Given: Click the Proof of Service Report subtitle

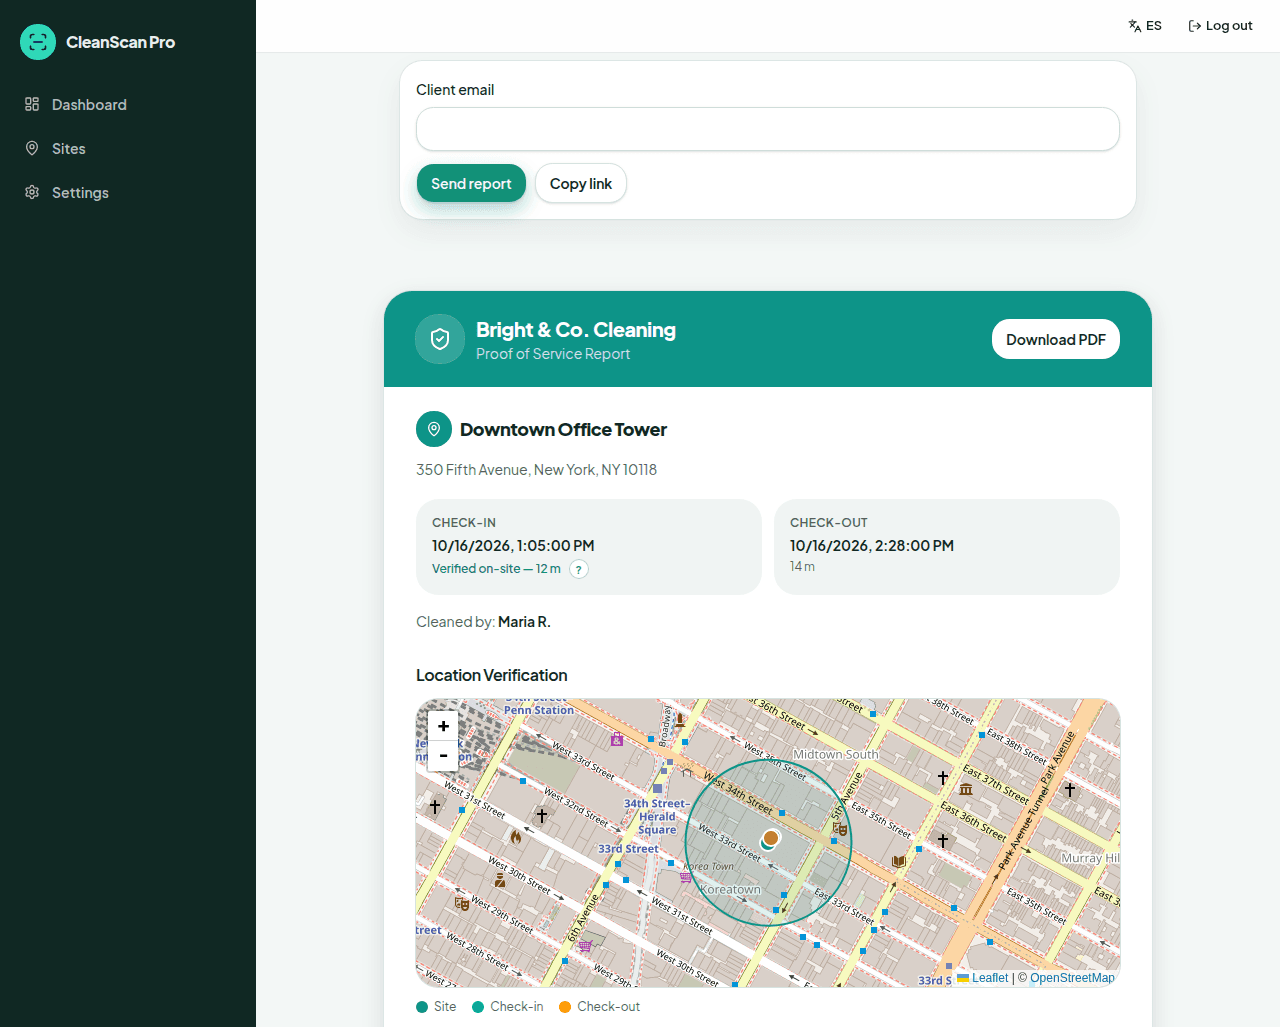Looking at the screenshot, I should click(553, 354).
